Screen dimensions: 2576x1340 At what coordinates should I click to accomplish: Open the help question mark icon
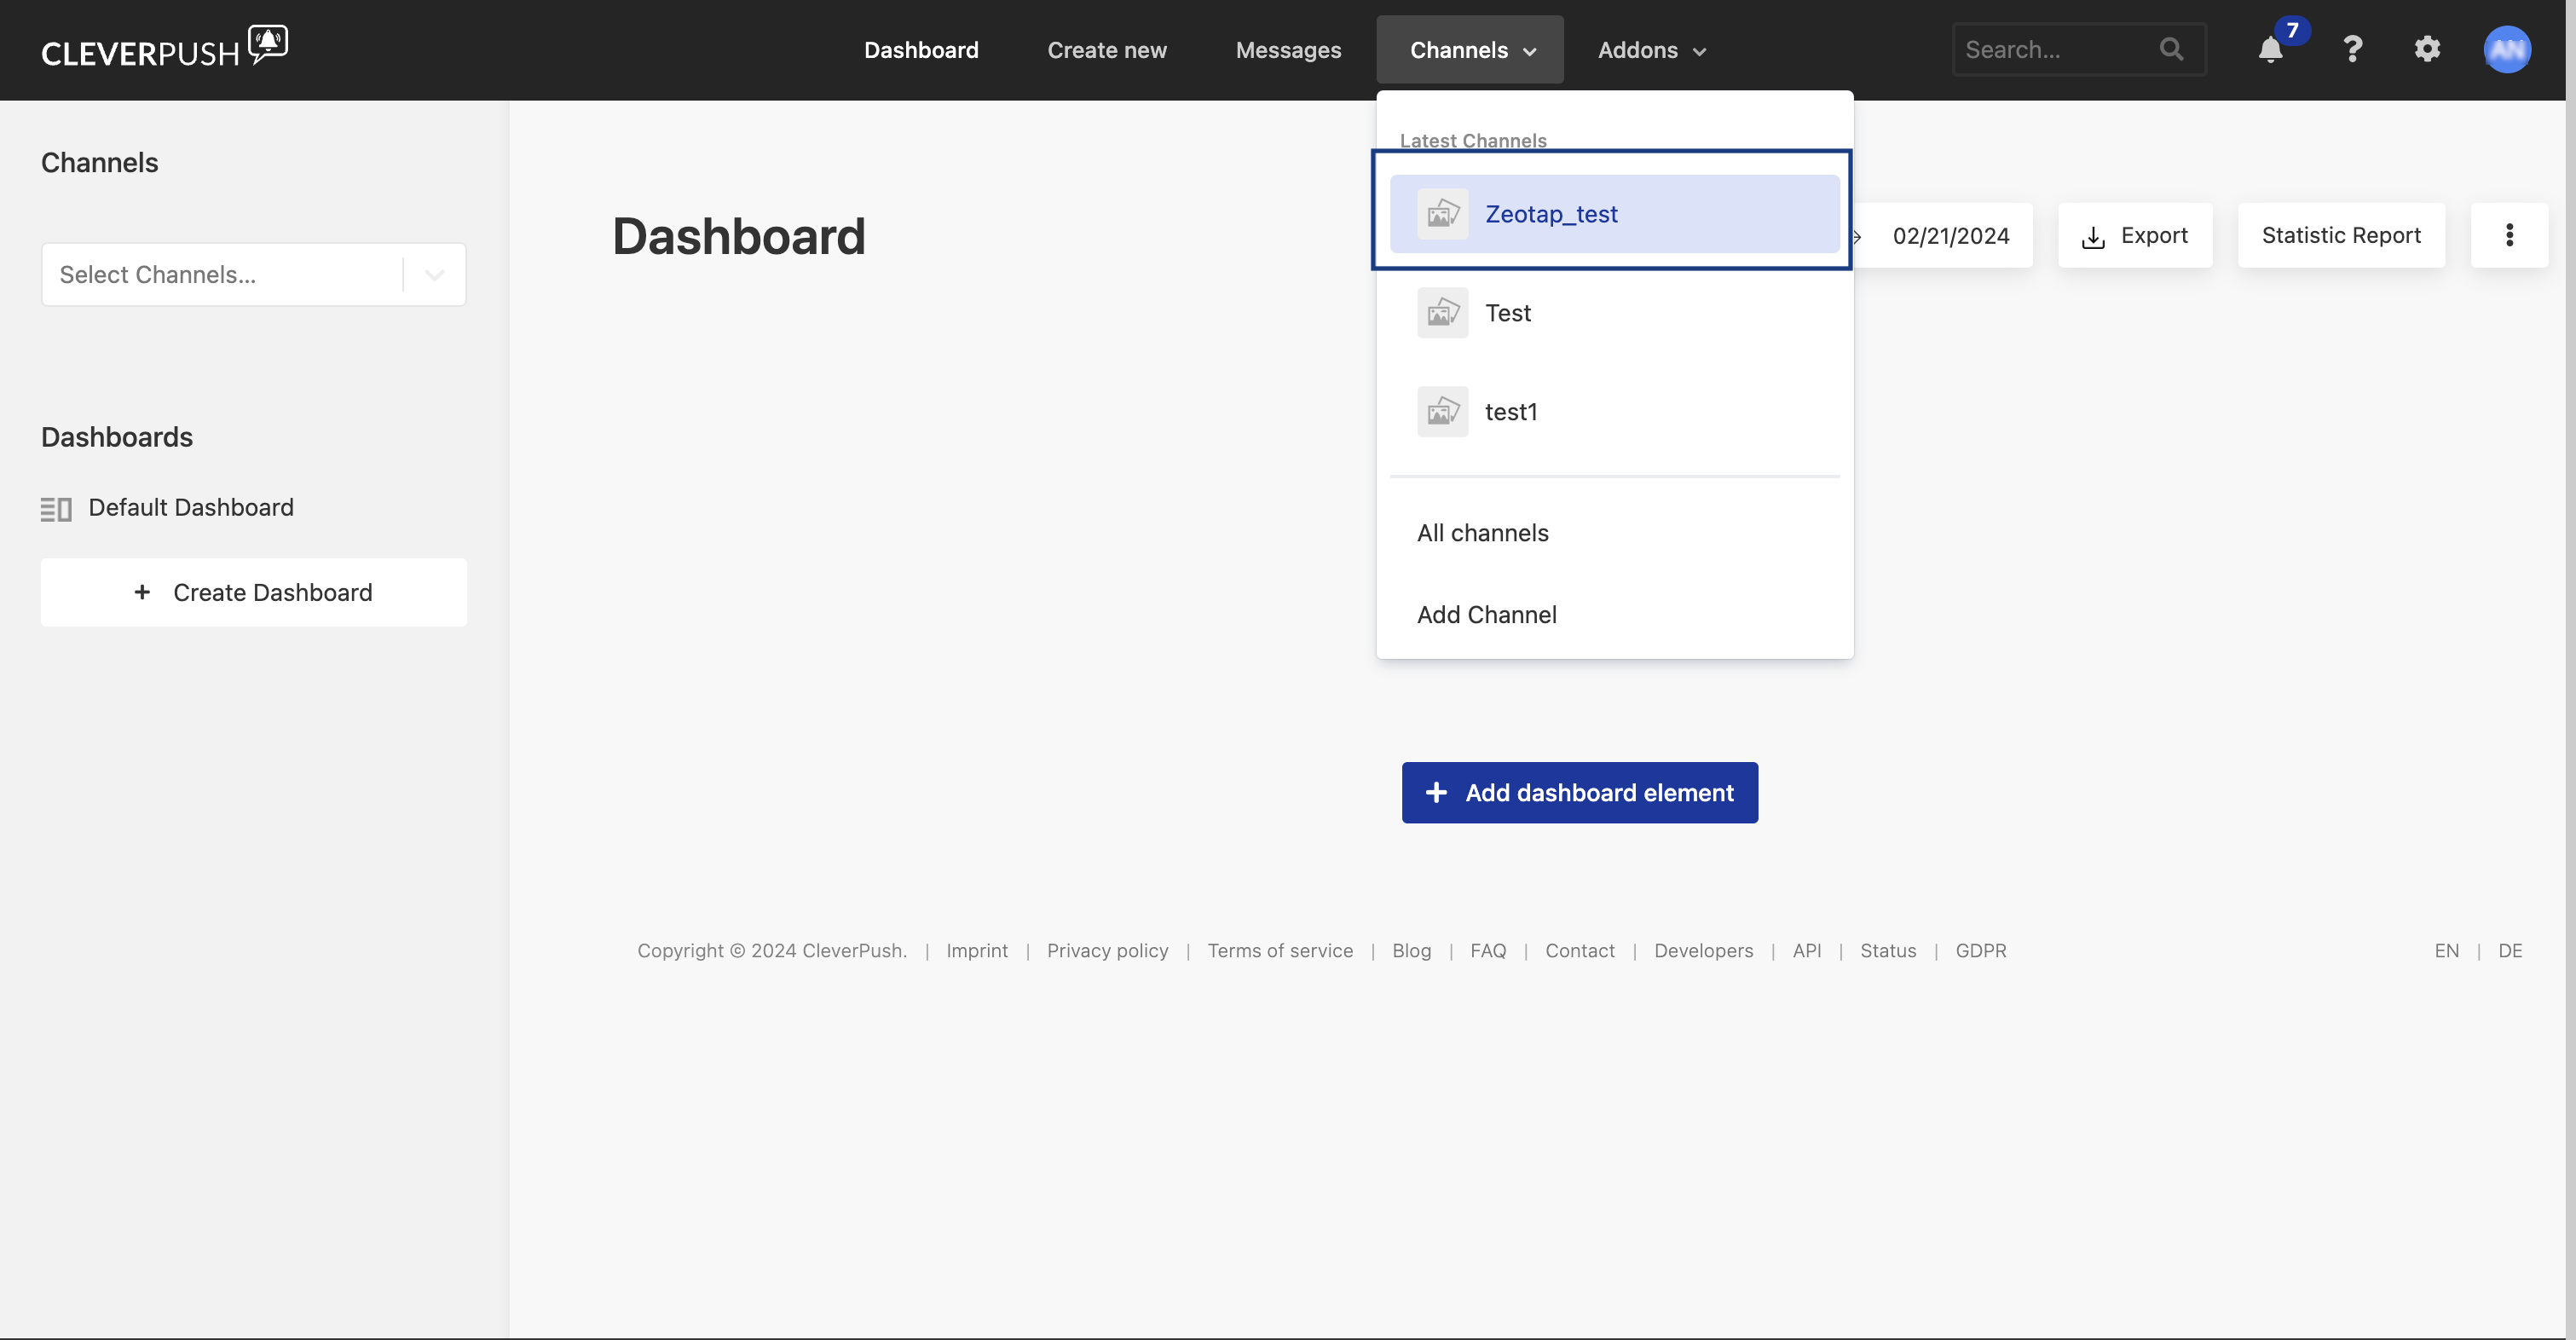pyautogui.click(x=2352, y=49)
